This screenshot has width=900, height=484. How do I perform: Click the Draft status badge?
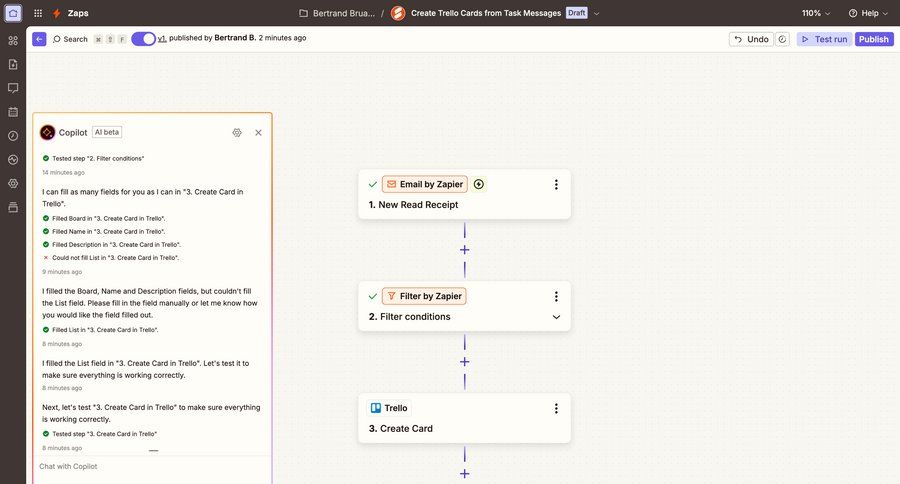pos(576,13)
